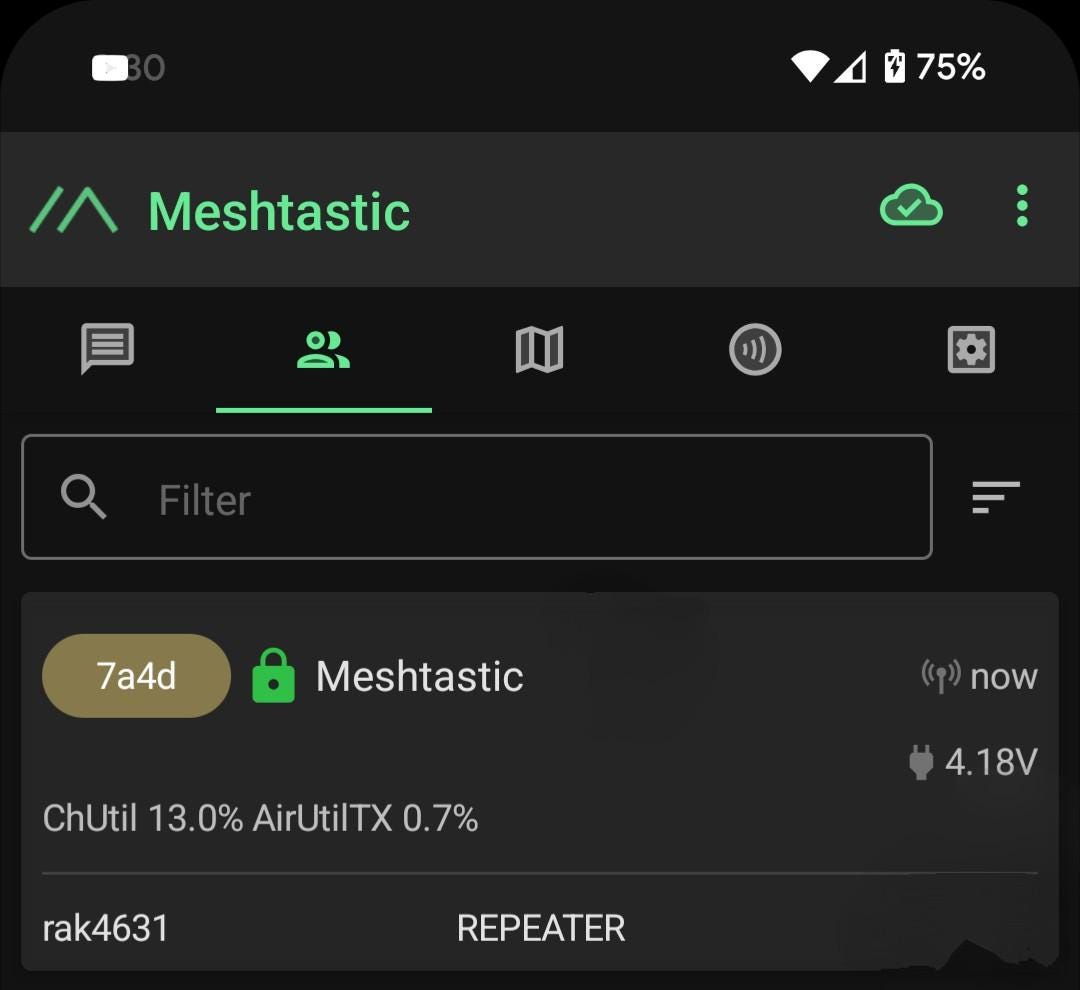Open the node sort options menu
The image size is (1080, 990).
[x=995, y=497]
